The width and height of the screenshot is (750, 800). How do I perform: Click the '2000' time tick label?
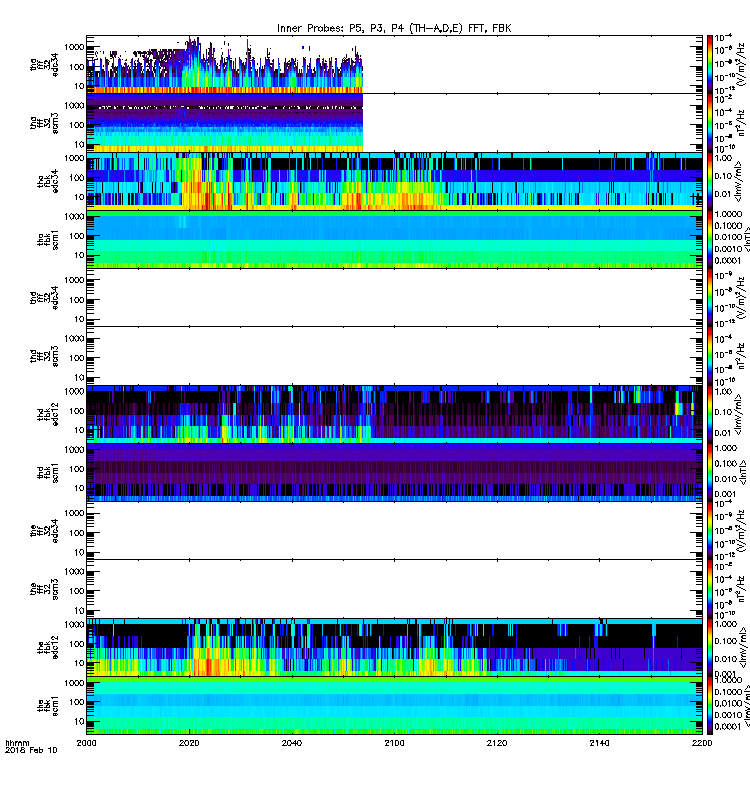[x=86, y=743]
